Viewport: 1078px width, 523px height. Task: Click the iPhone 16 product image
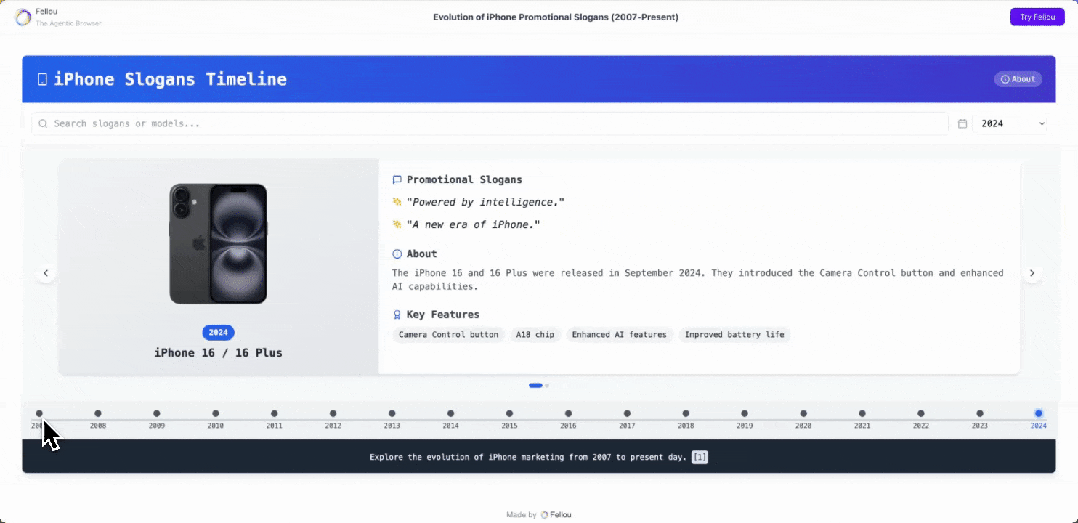pos(218,243)
